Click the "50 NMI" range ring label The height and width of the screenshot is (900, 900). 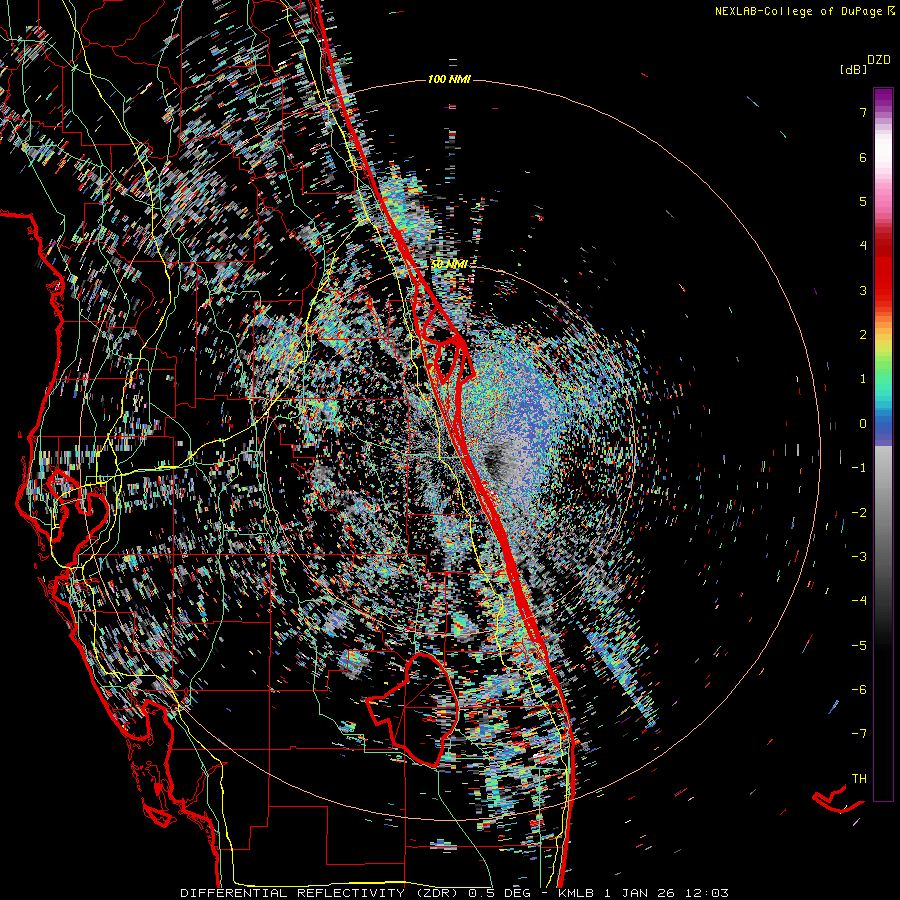[x=449, y=264]
